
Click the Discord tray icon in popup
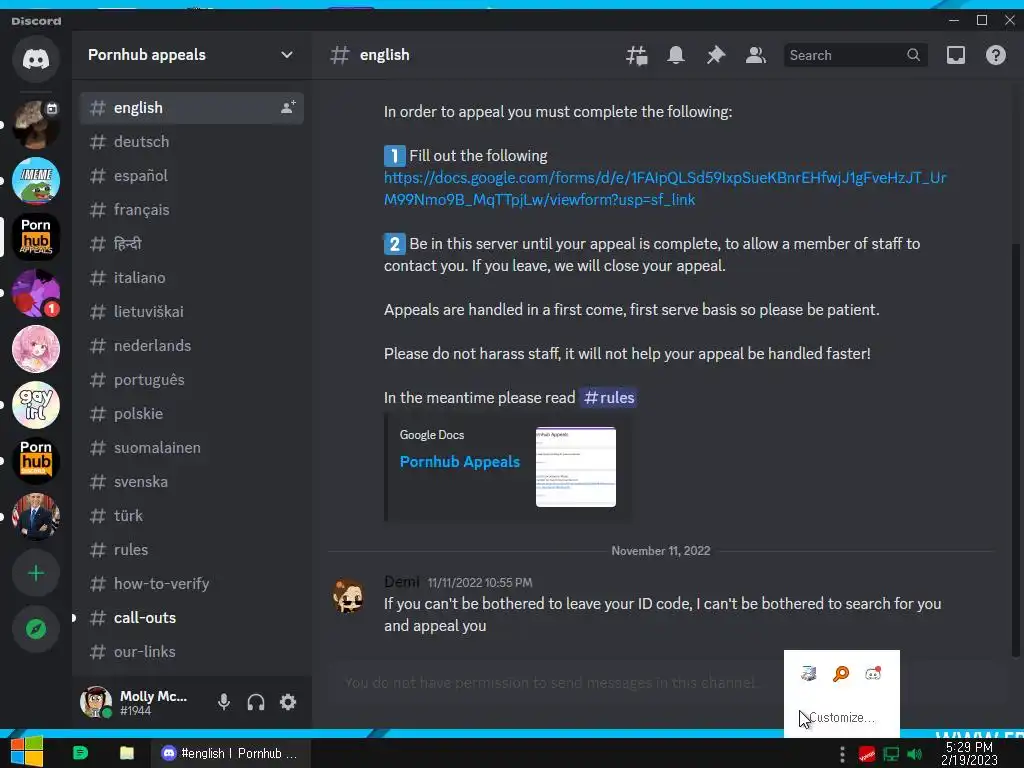coord(873,673)
